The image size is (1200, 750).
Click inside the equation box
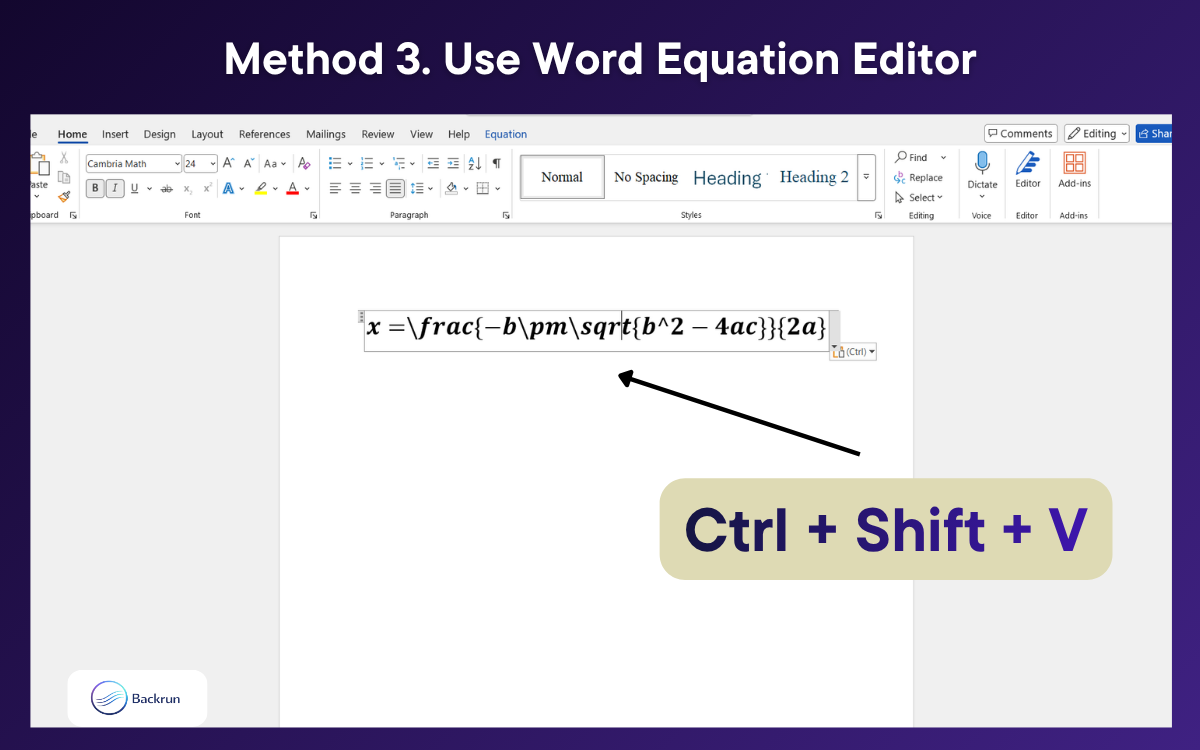coord(597,330)
